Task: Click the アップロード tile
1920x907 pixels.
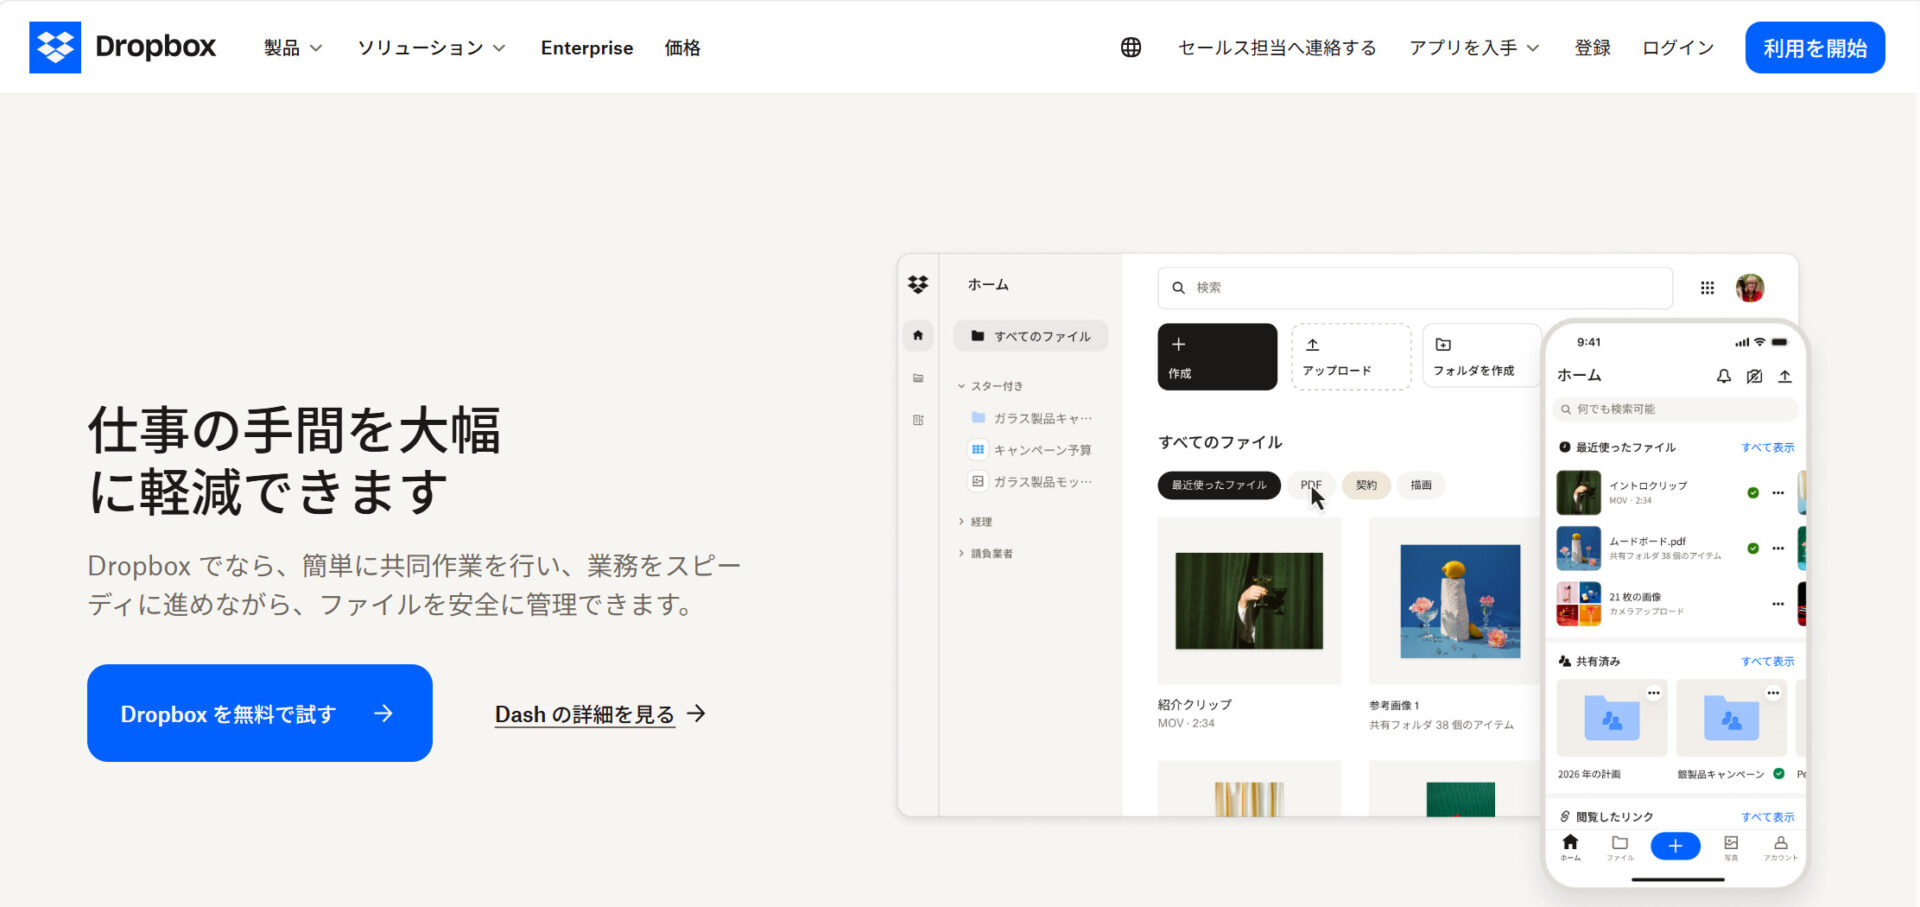Action: pyautogui.click(x=1350, y=356)
